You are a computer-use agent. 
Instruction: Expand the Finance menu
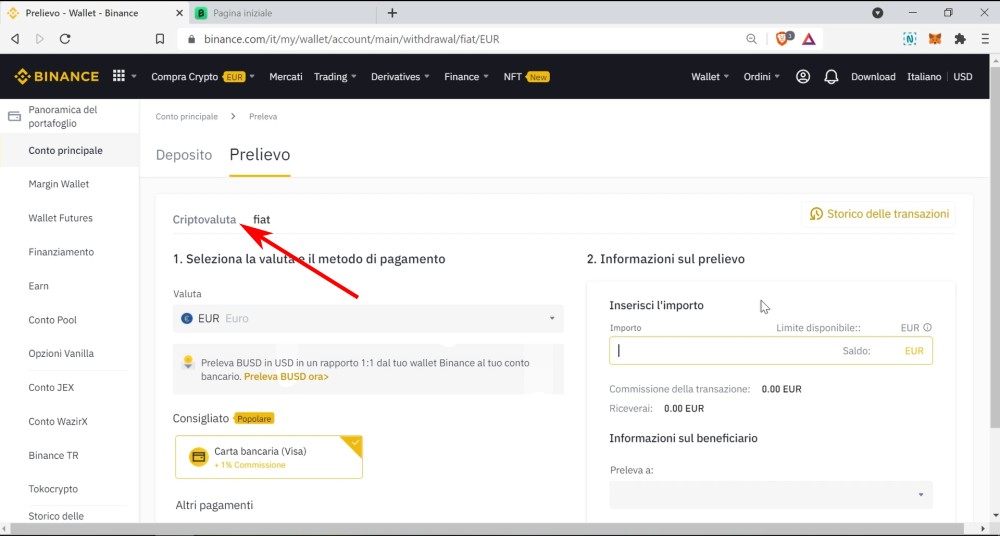tap(466, 77)
